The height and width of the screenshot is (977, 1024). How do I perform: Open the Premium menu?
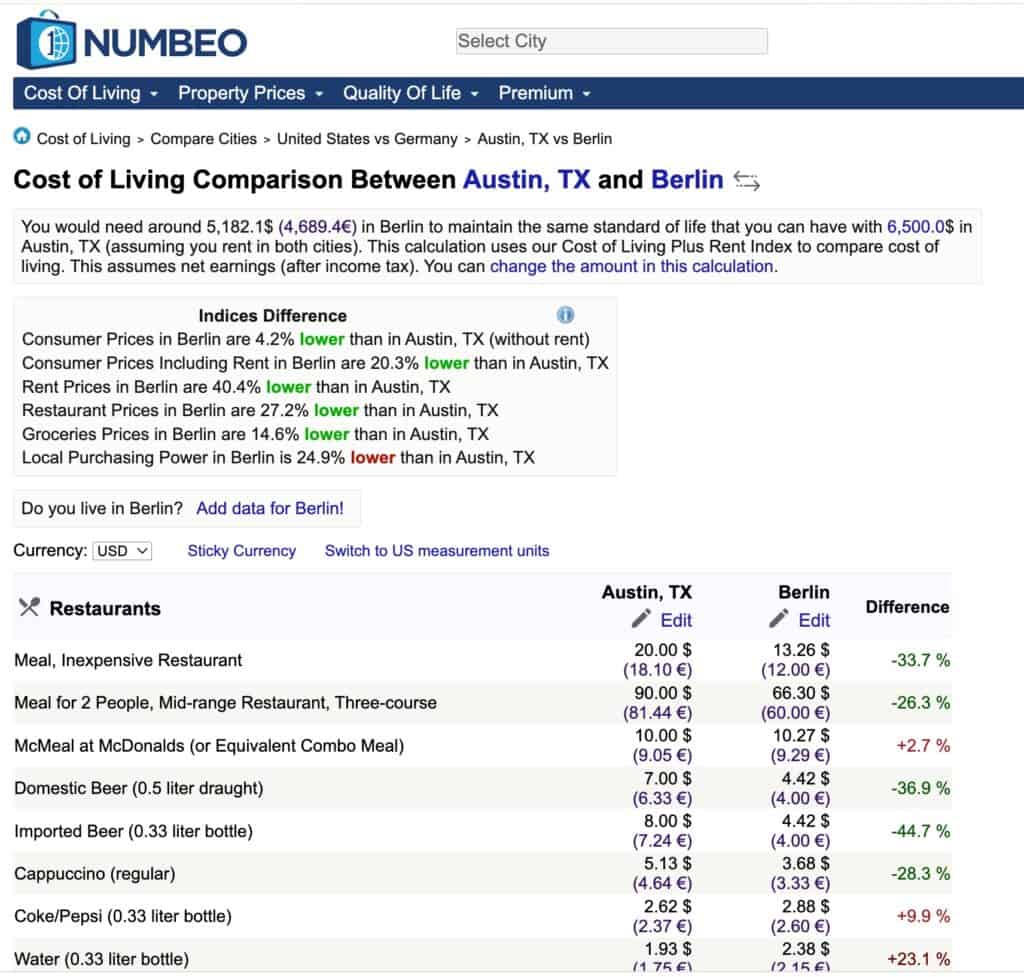pos(544,93)
